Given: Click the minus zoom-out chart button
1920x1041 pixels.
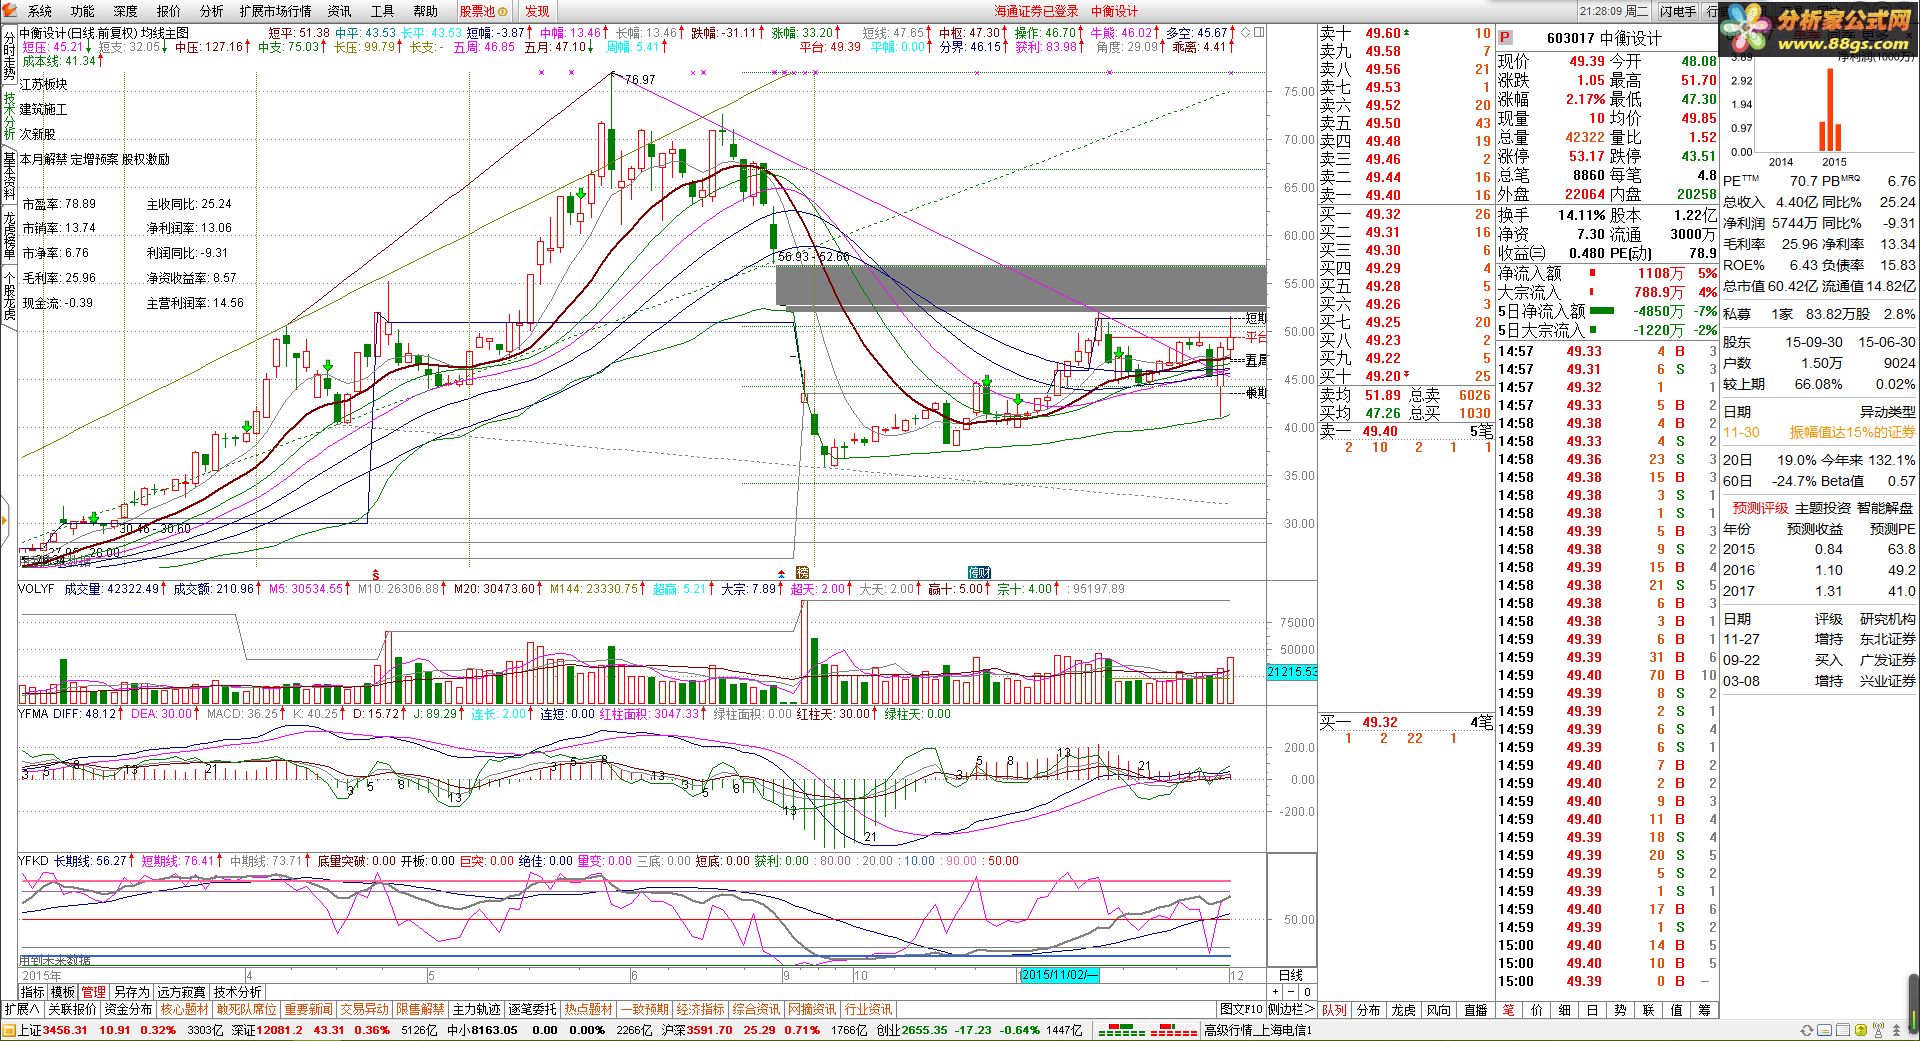Looking at the screenshot, I should click(x=1293, y=993).
